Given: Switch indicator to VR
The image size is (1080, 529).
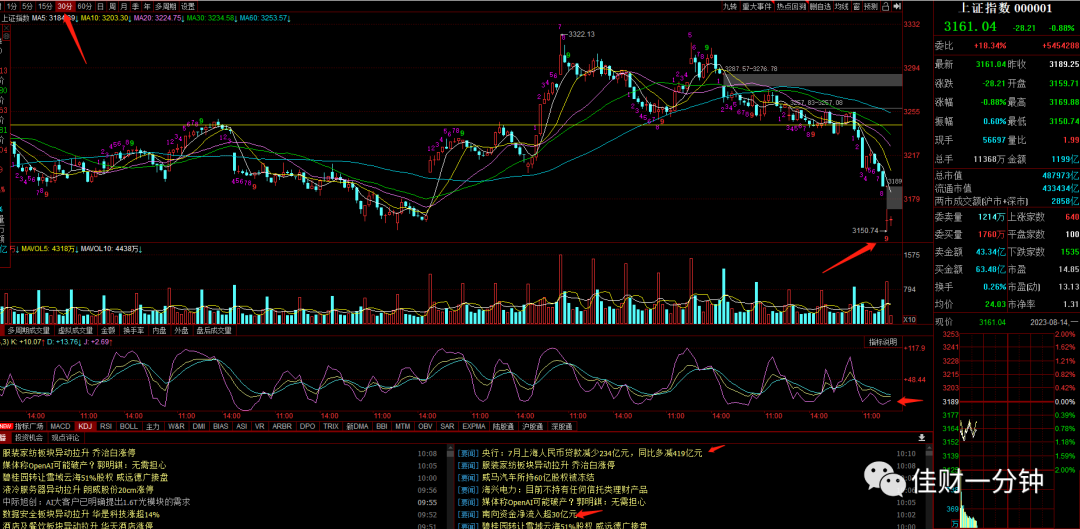Looking at the screenshot, I should 260,426.
